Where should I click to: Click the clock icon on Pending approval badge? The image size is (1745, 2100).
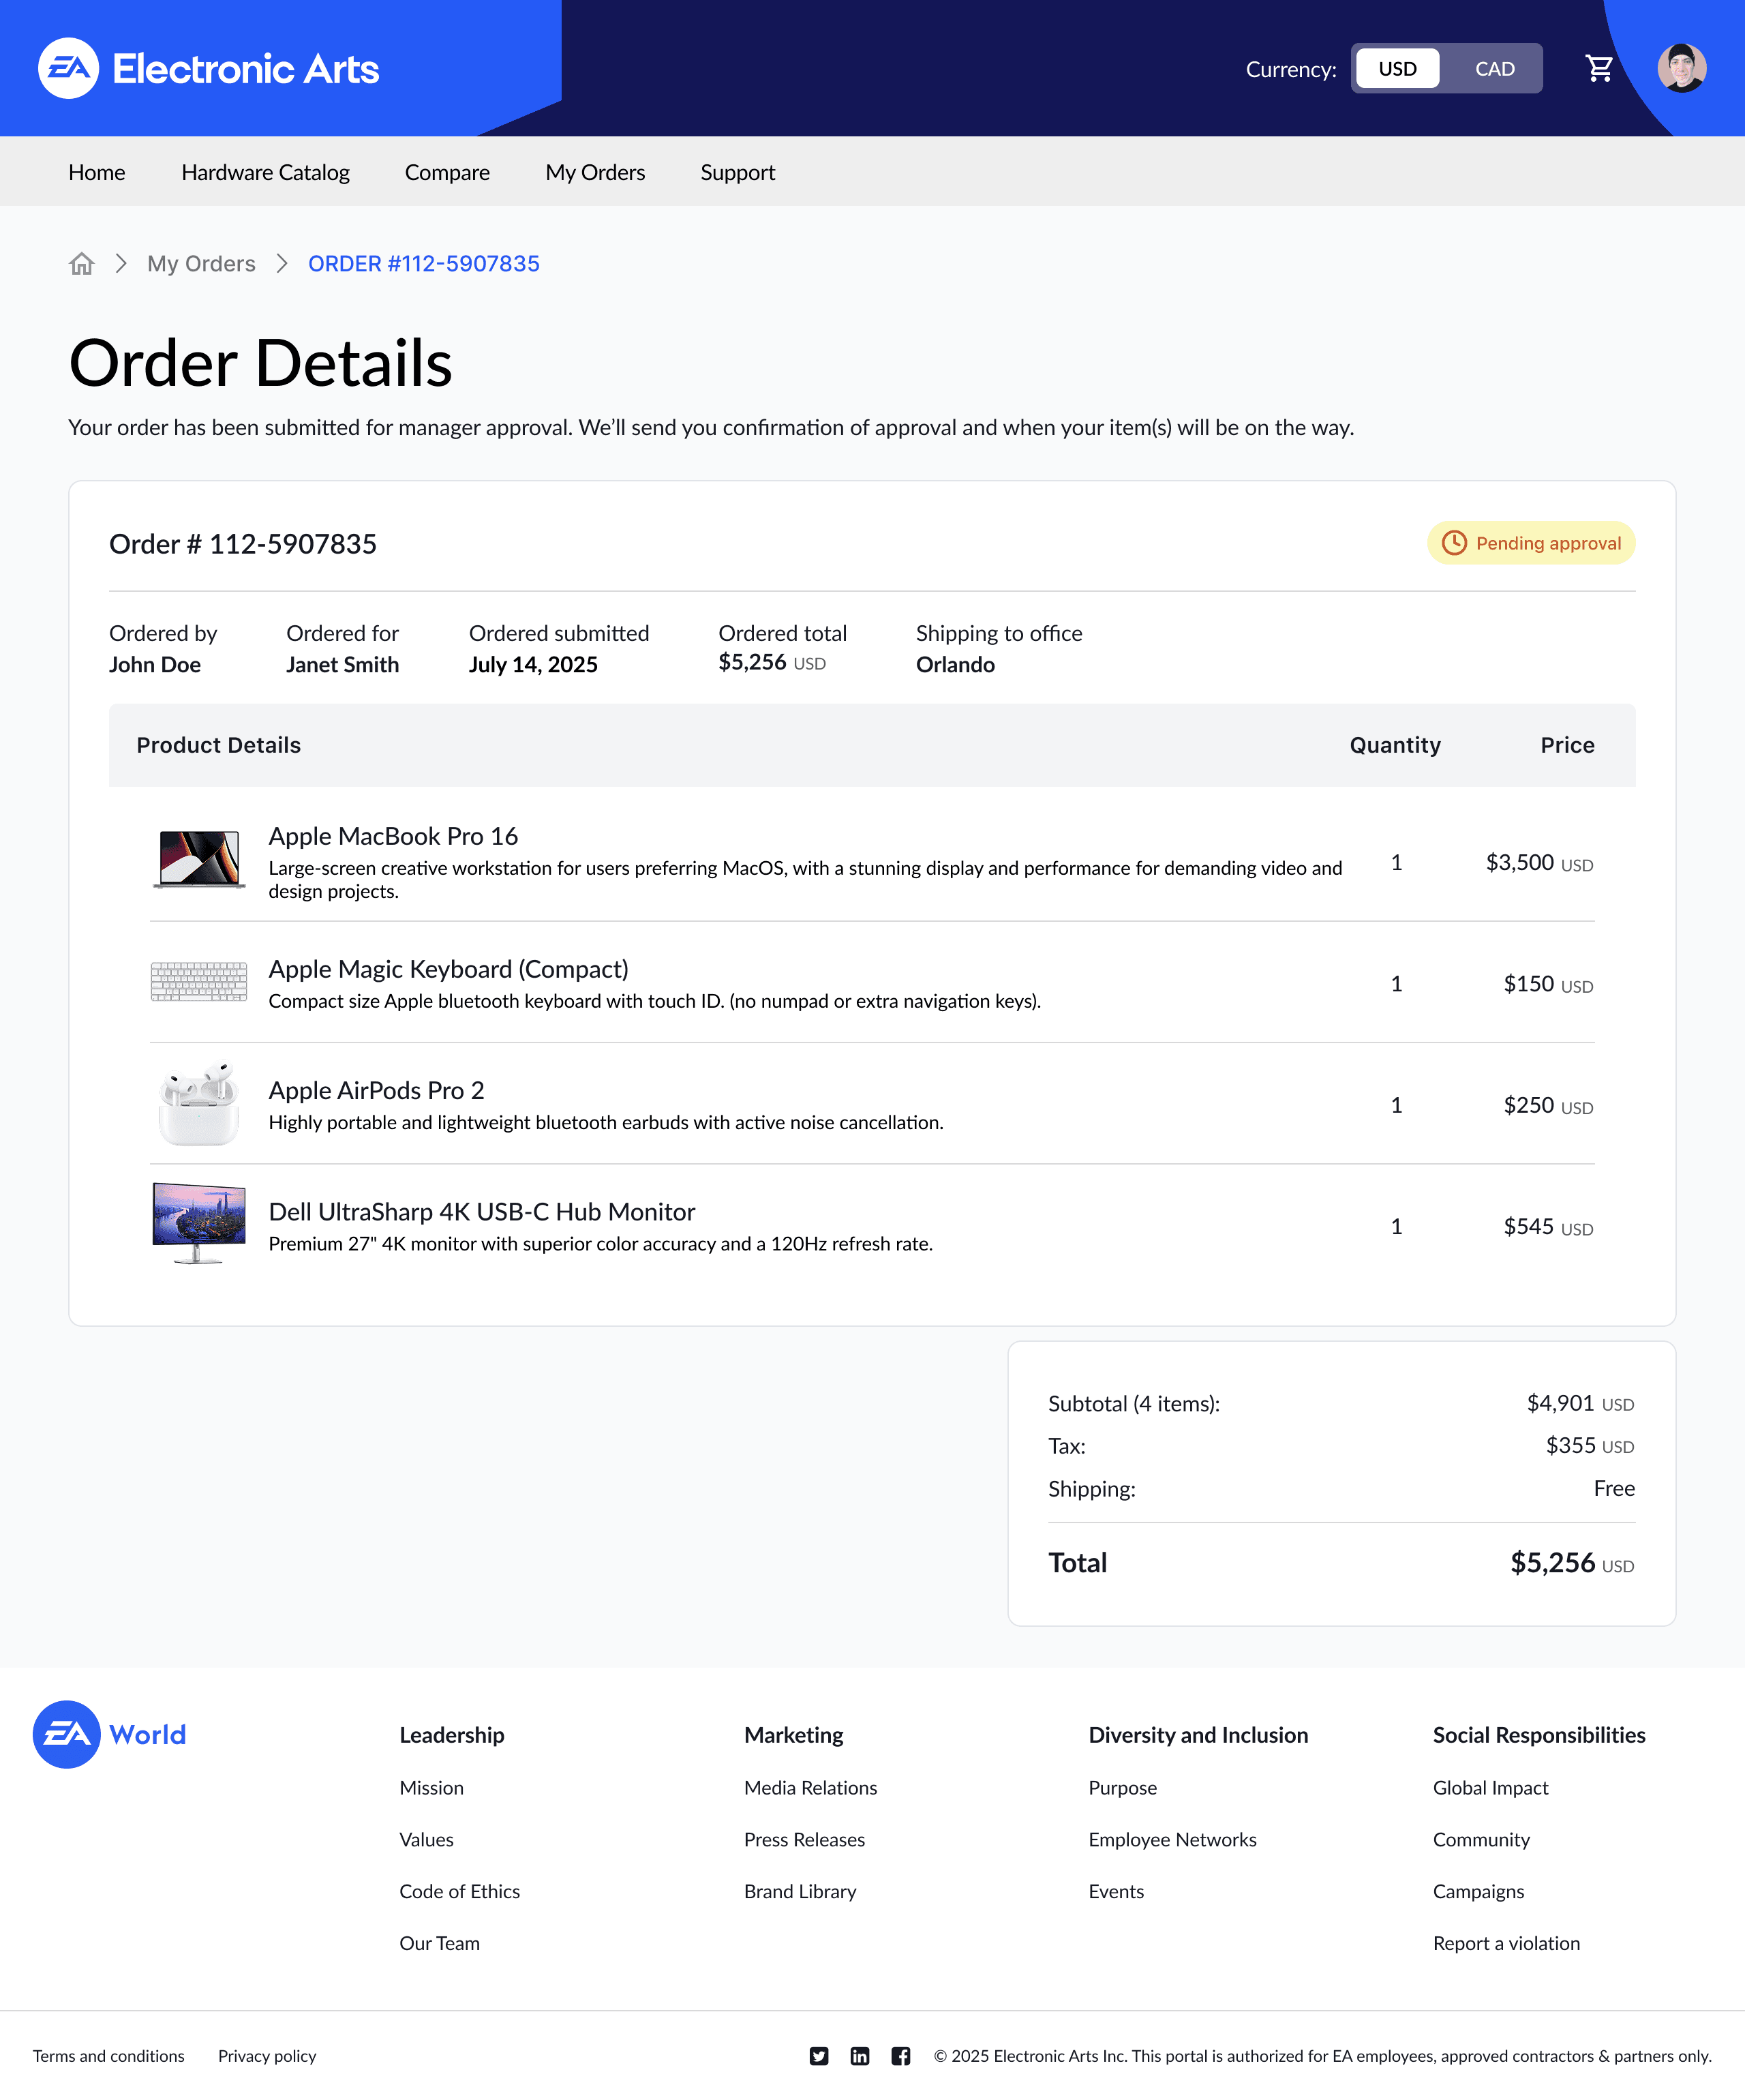pos(1455,543)
